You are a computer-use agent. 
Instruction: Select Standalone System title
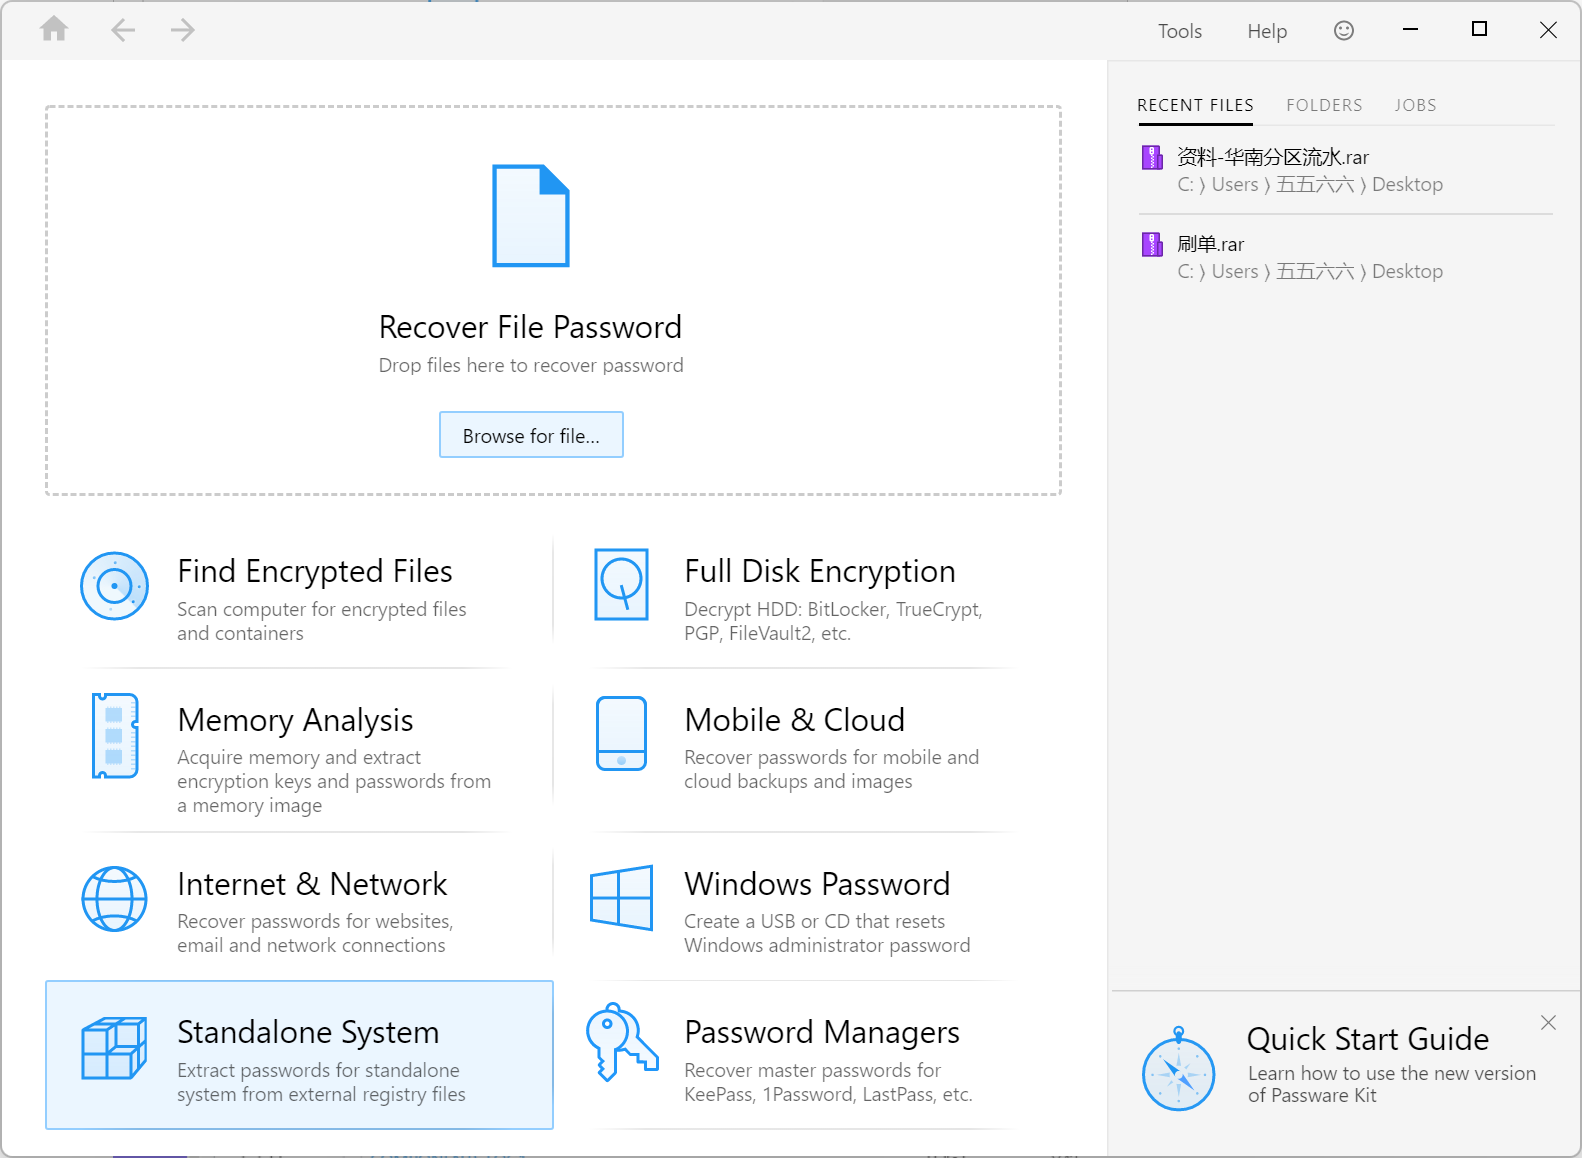pyautogui.click(x=308, y=1032)
